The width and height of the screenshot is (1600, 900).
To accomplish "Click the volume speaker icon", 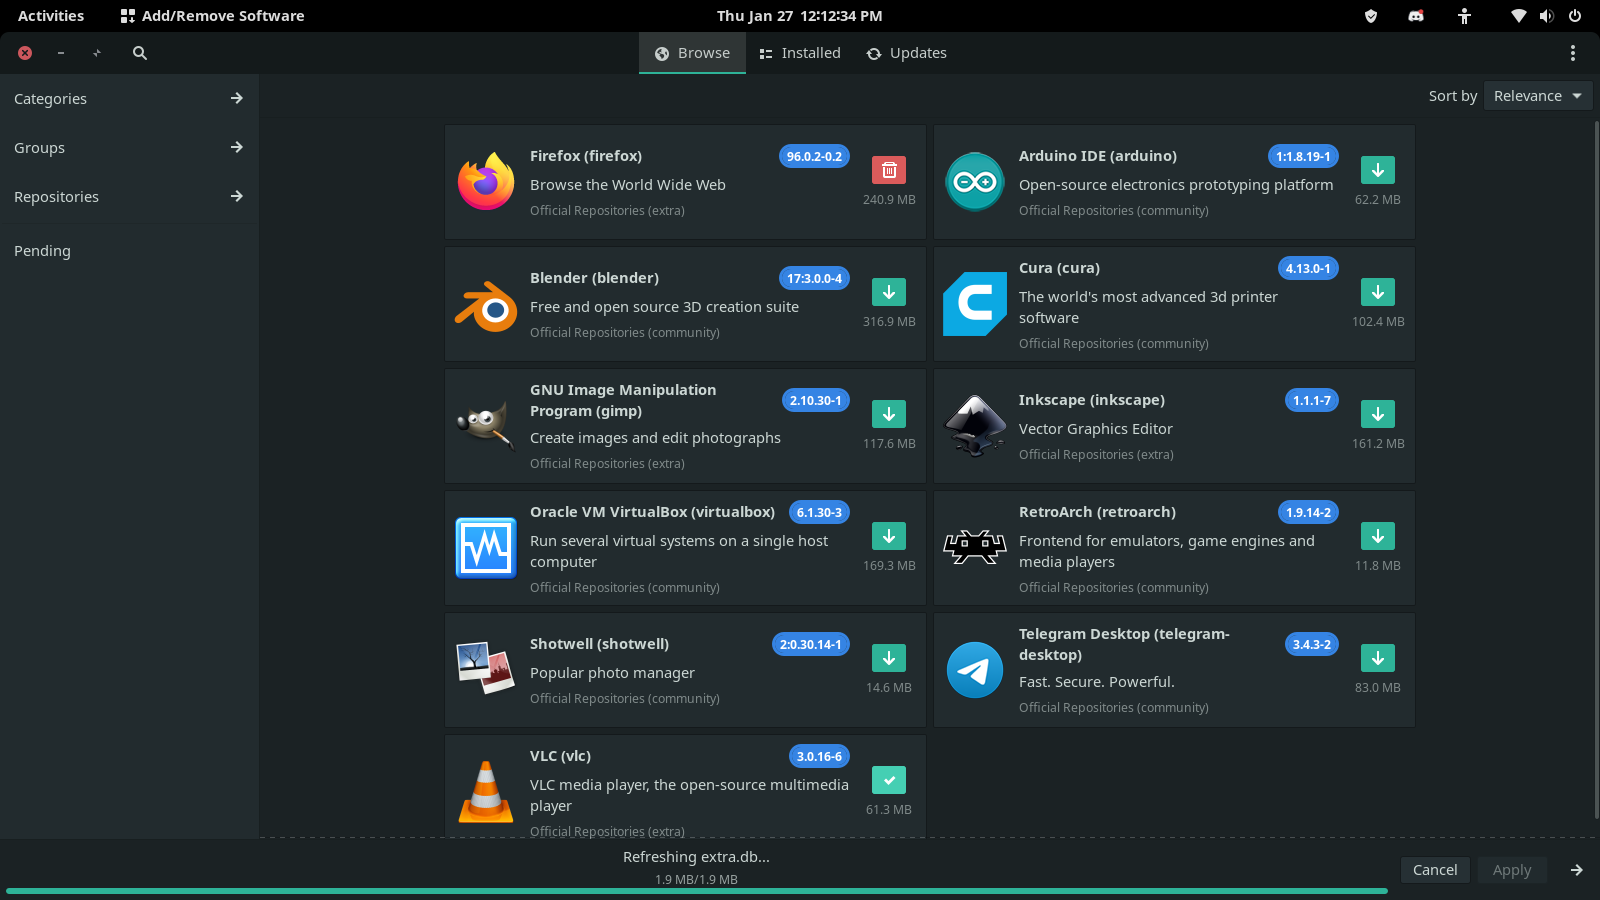I will [x=1547, y=16].
